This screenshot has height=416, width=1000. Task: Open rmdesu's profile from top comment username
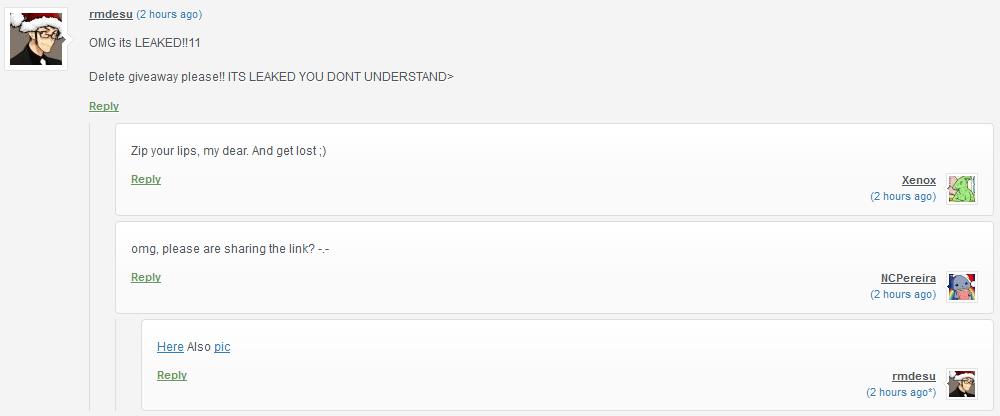point(110,14)
